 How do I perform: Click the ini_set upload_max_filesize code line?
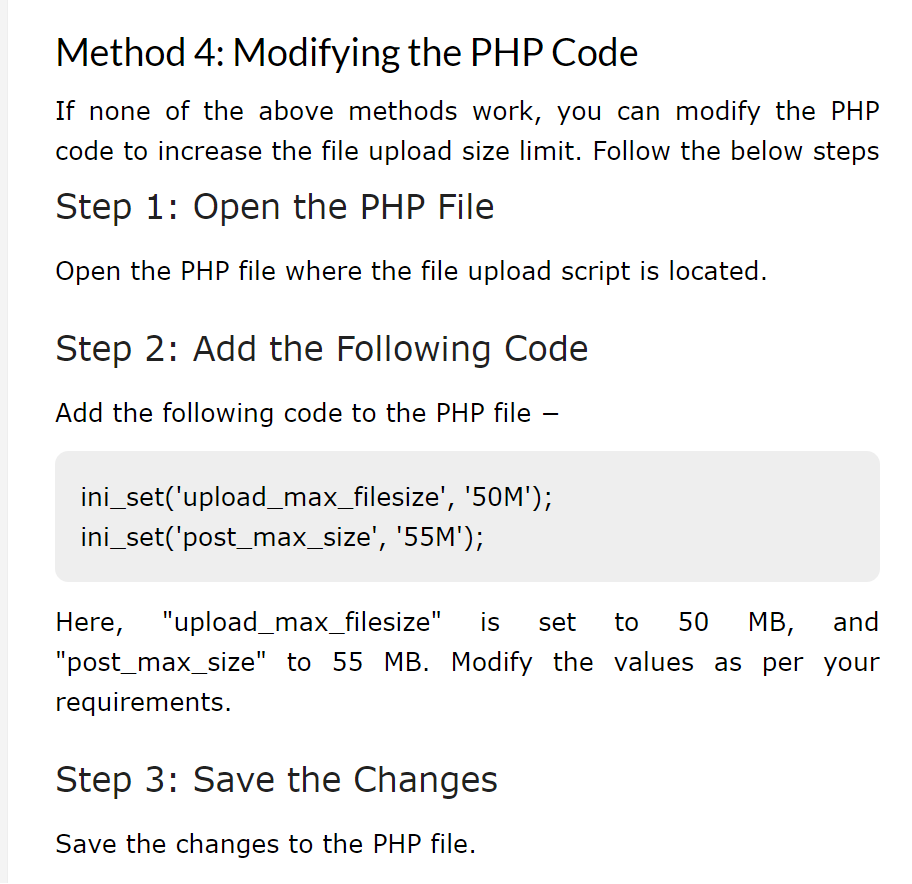tap(315, 497)
